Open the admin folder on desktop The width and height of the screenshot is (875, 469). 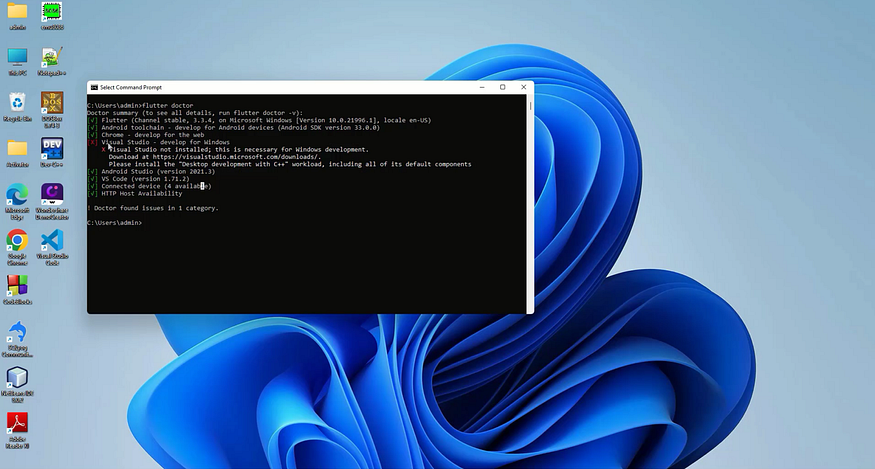coord(17,16)
